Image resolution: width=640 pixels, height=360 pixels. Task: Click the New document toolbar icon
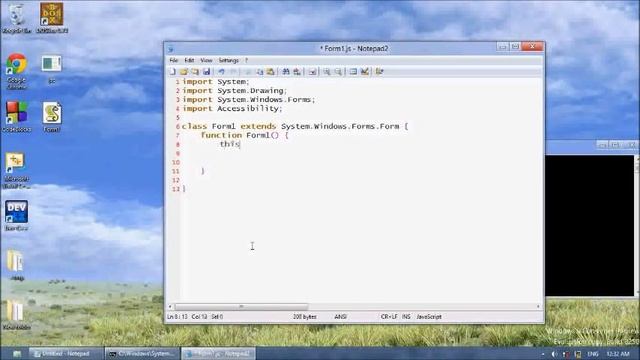click(173, 72)
